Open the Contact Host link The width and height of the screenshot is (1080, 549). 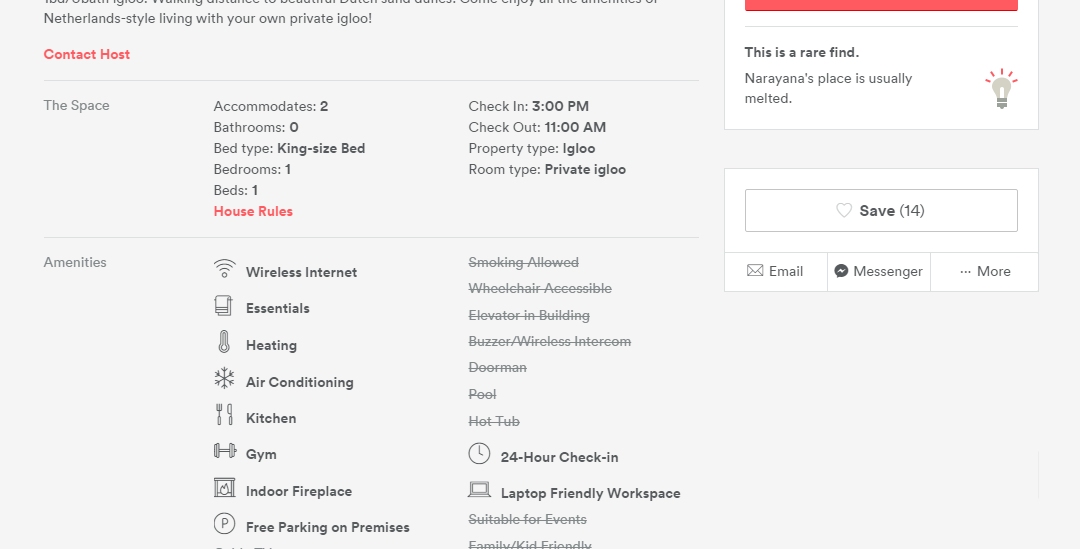(x=87, y=54)
